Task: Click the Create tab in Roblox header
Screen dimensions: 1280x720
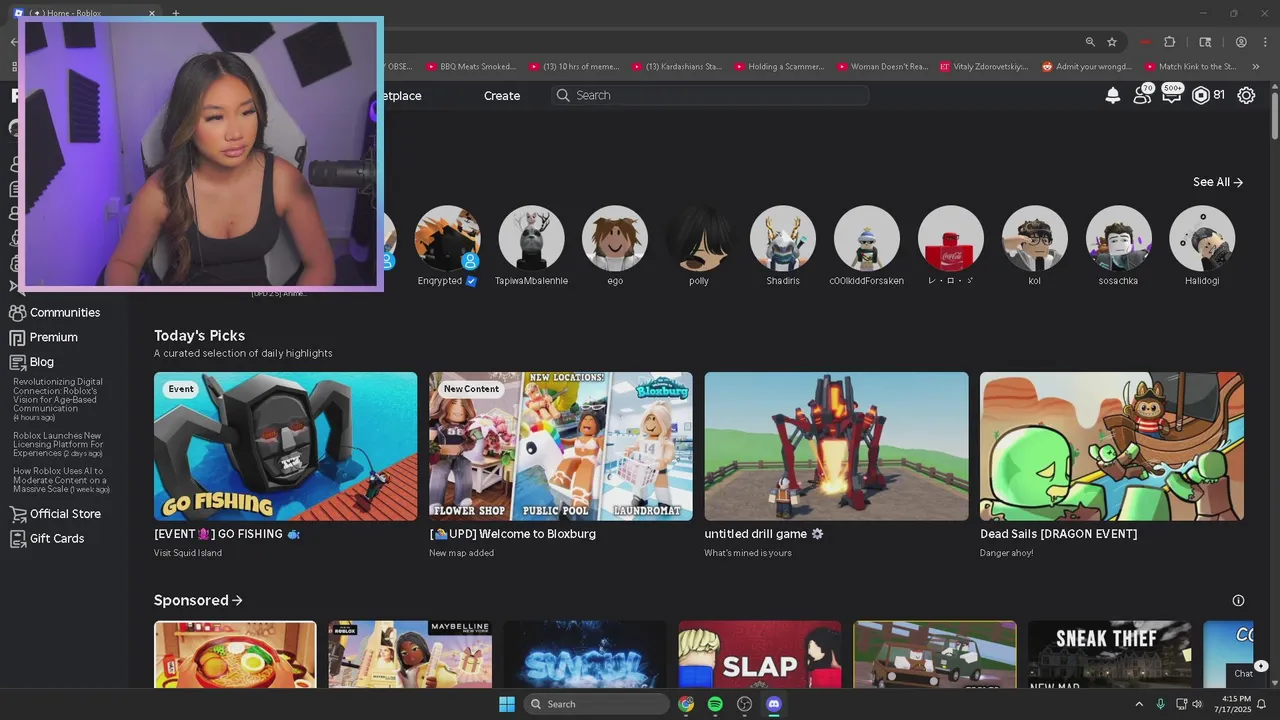Action: click(x=502, y=96)
